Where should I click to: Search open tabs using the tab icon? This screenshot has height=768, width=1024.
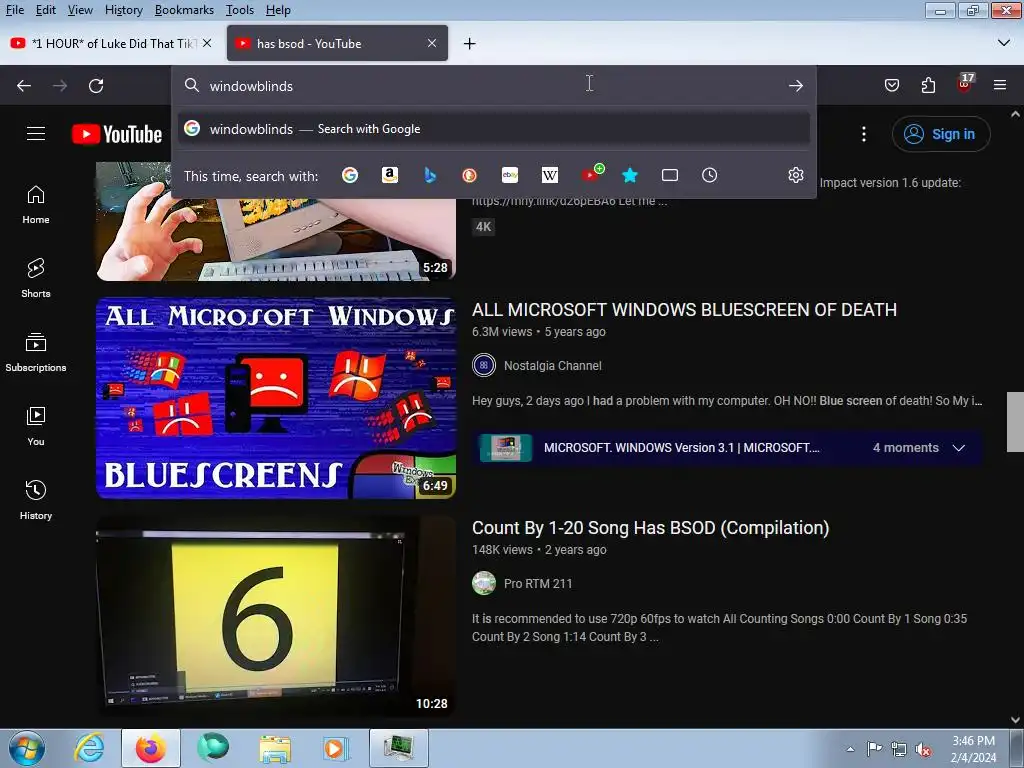click(x=669, y=175)
